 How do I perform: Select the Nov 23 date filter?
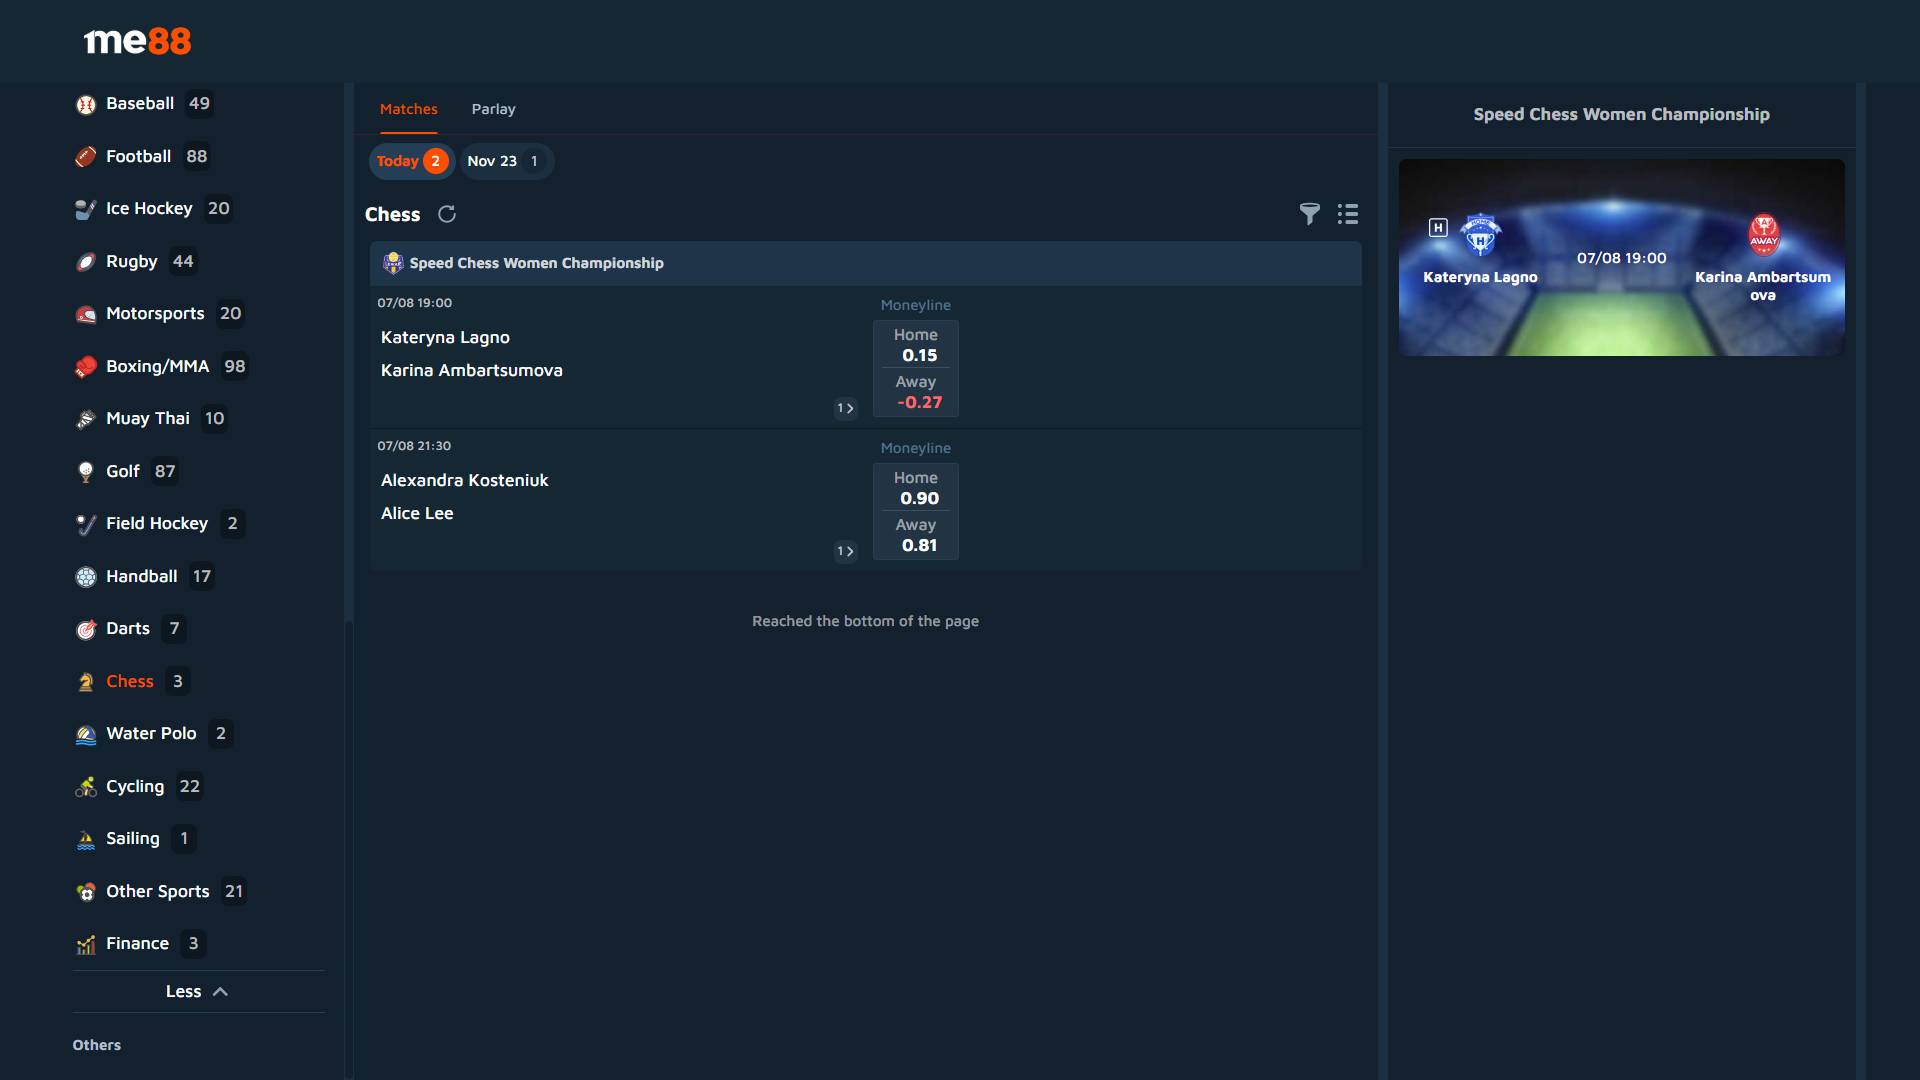pos(506,161)
